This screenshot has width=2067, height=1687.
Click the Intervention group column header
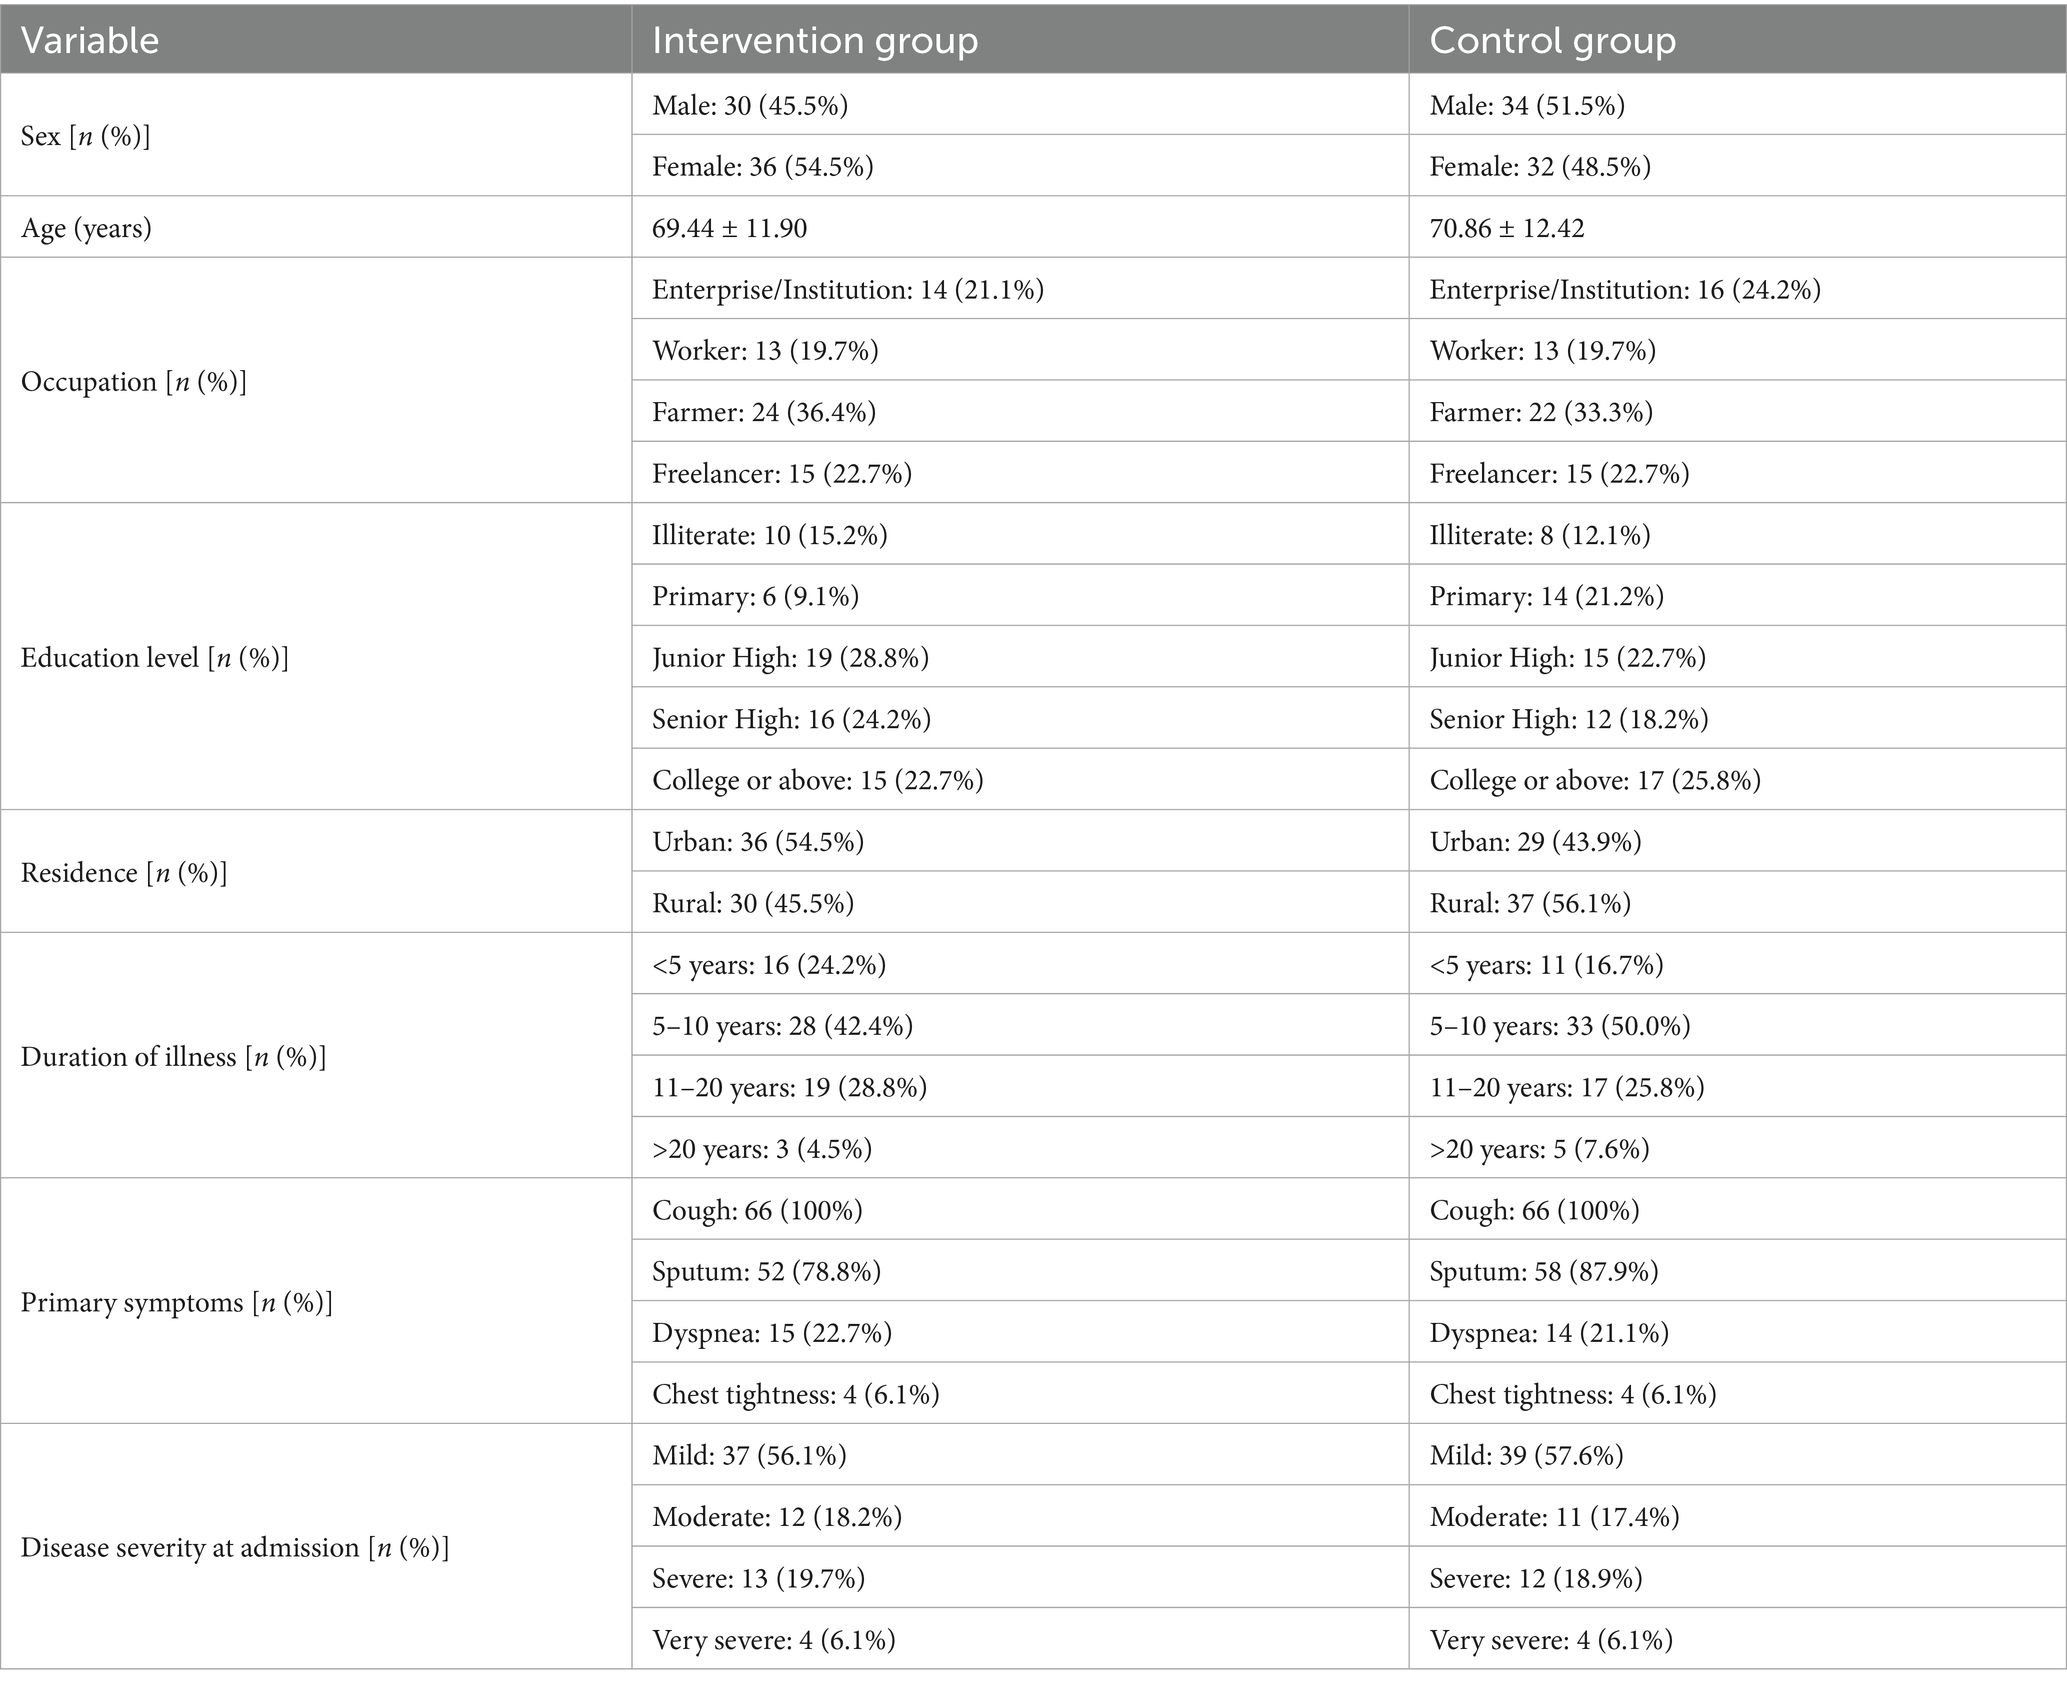point(814,40)
